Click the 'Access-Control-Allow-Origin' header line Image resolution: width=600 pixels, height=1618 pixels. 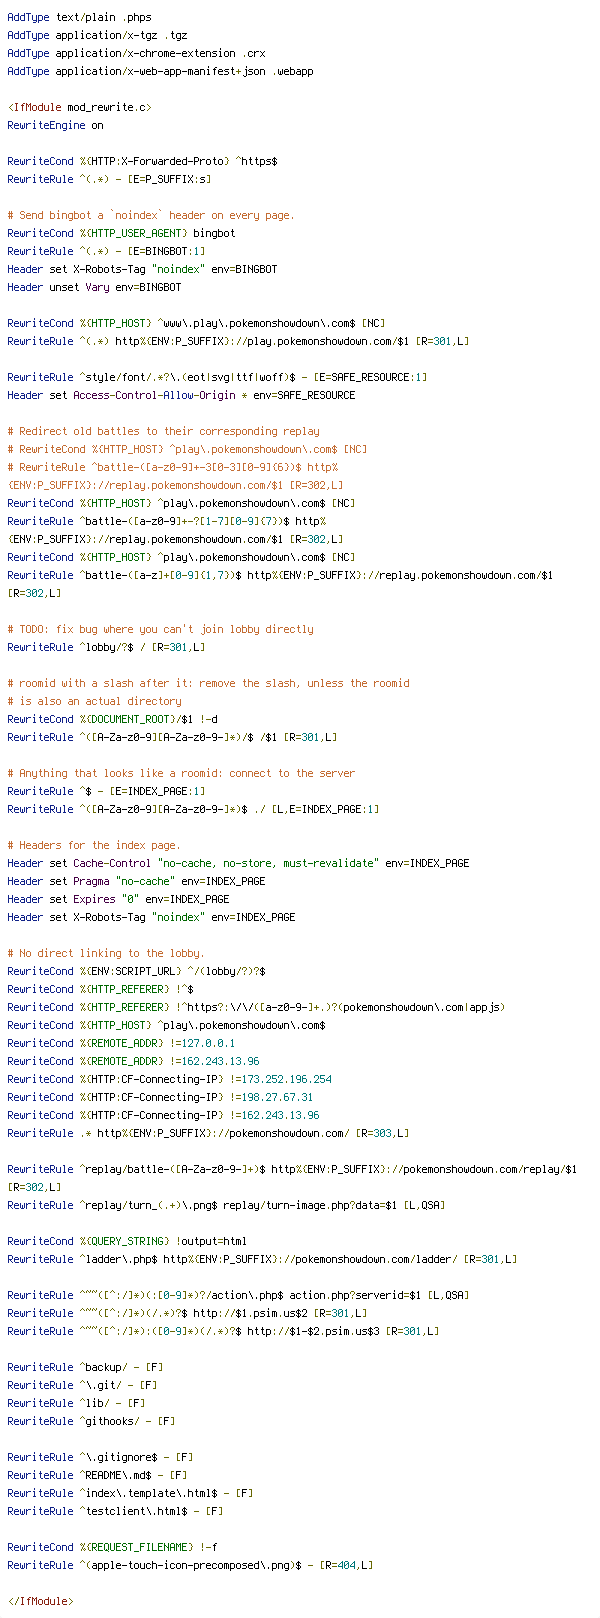181,395
